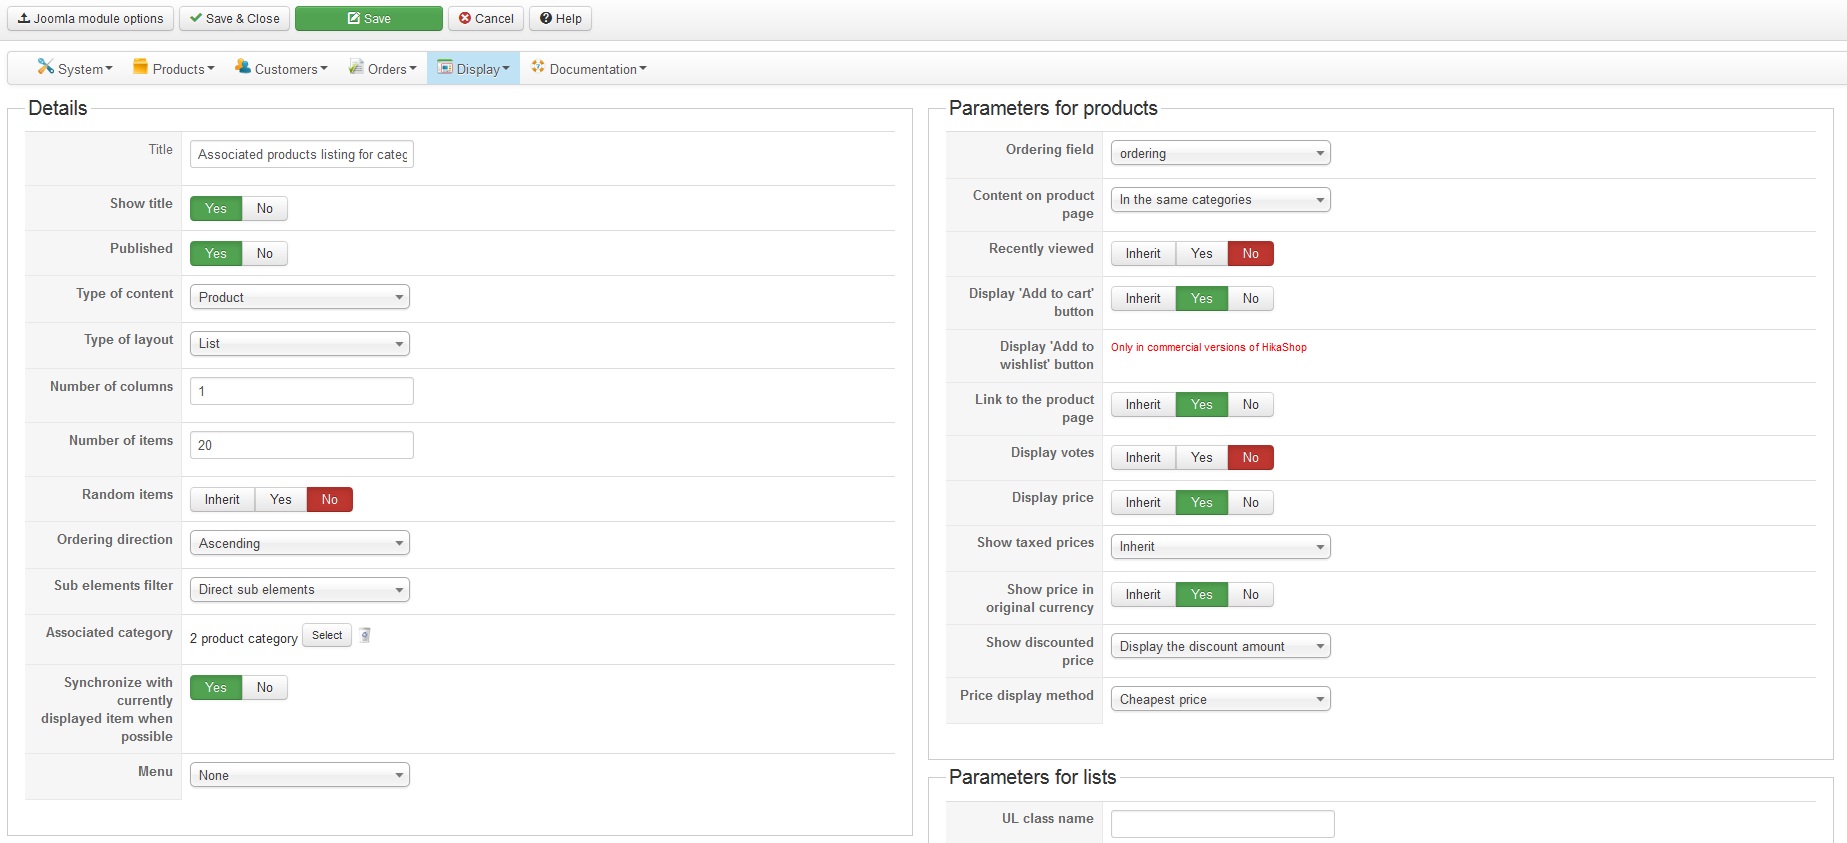Open the Products menu
The height and width of the screenshot is (843, 1847).
[174, 68]
